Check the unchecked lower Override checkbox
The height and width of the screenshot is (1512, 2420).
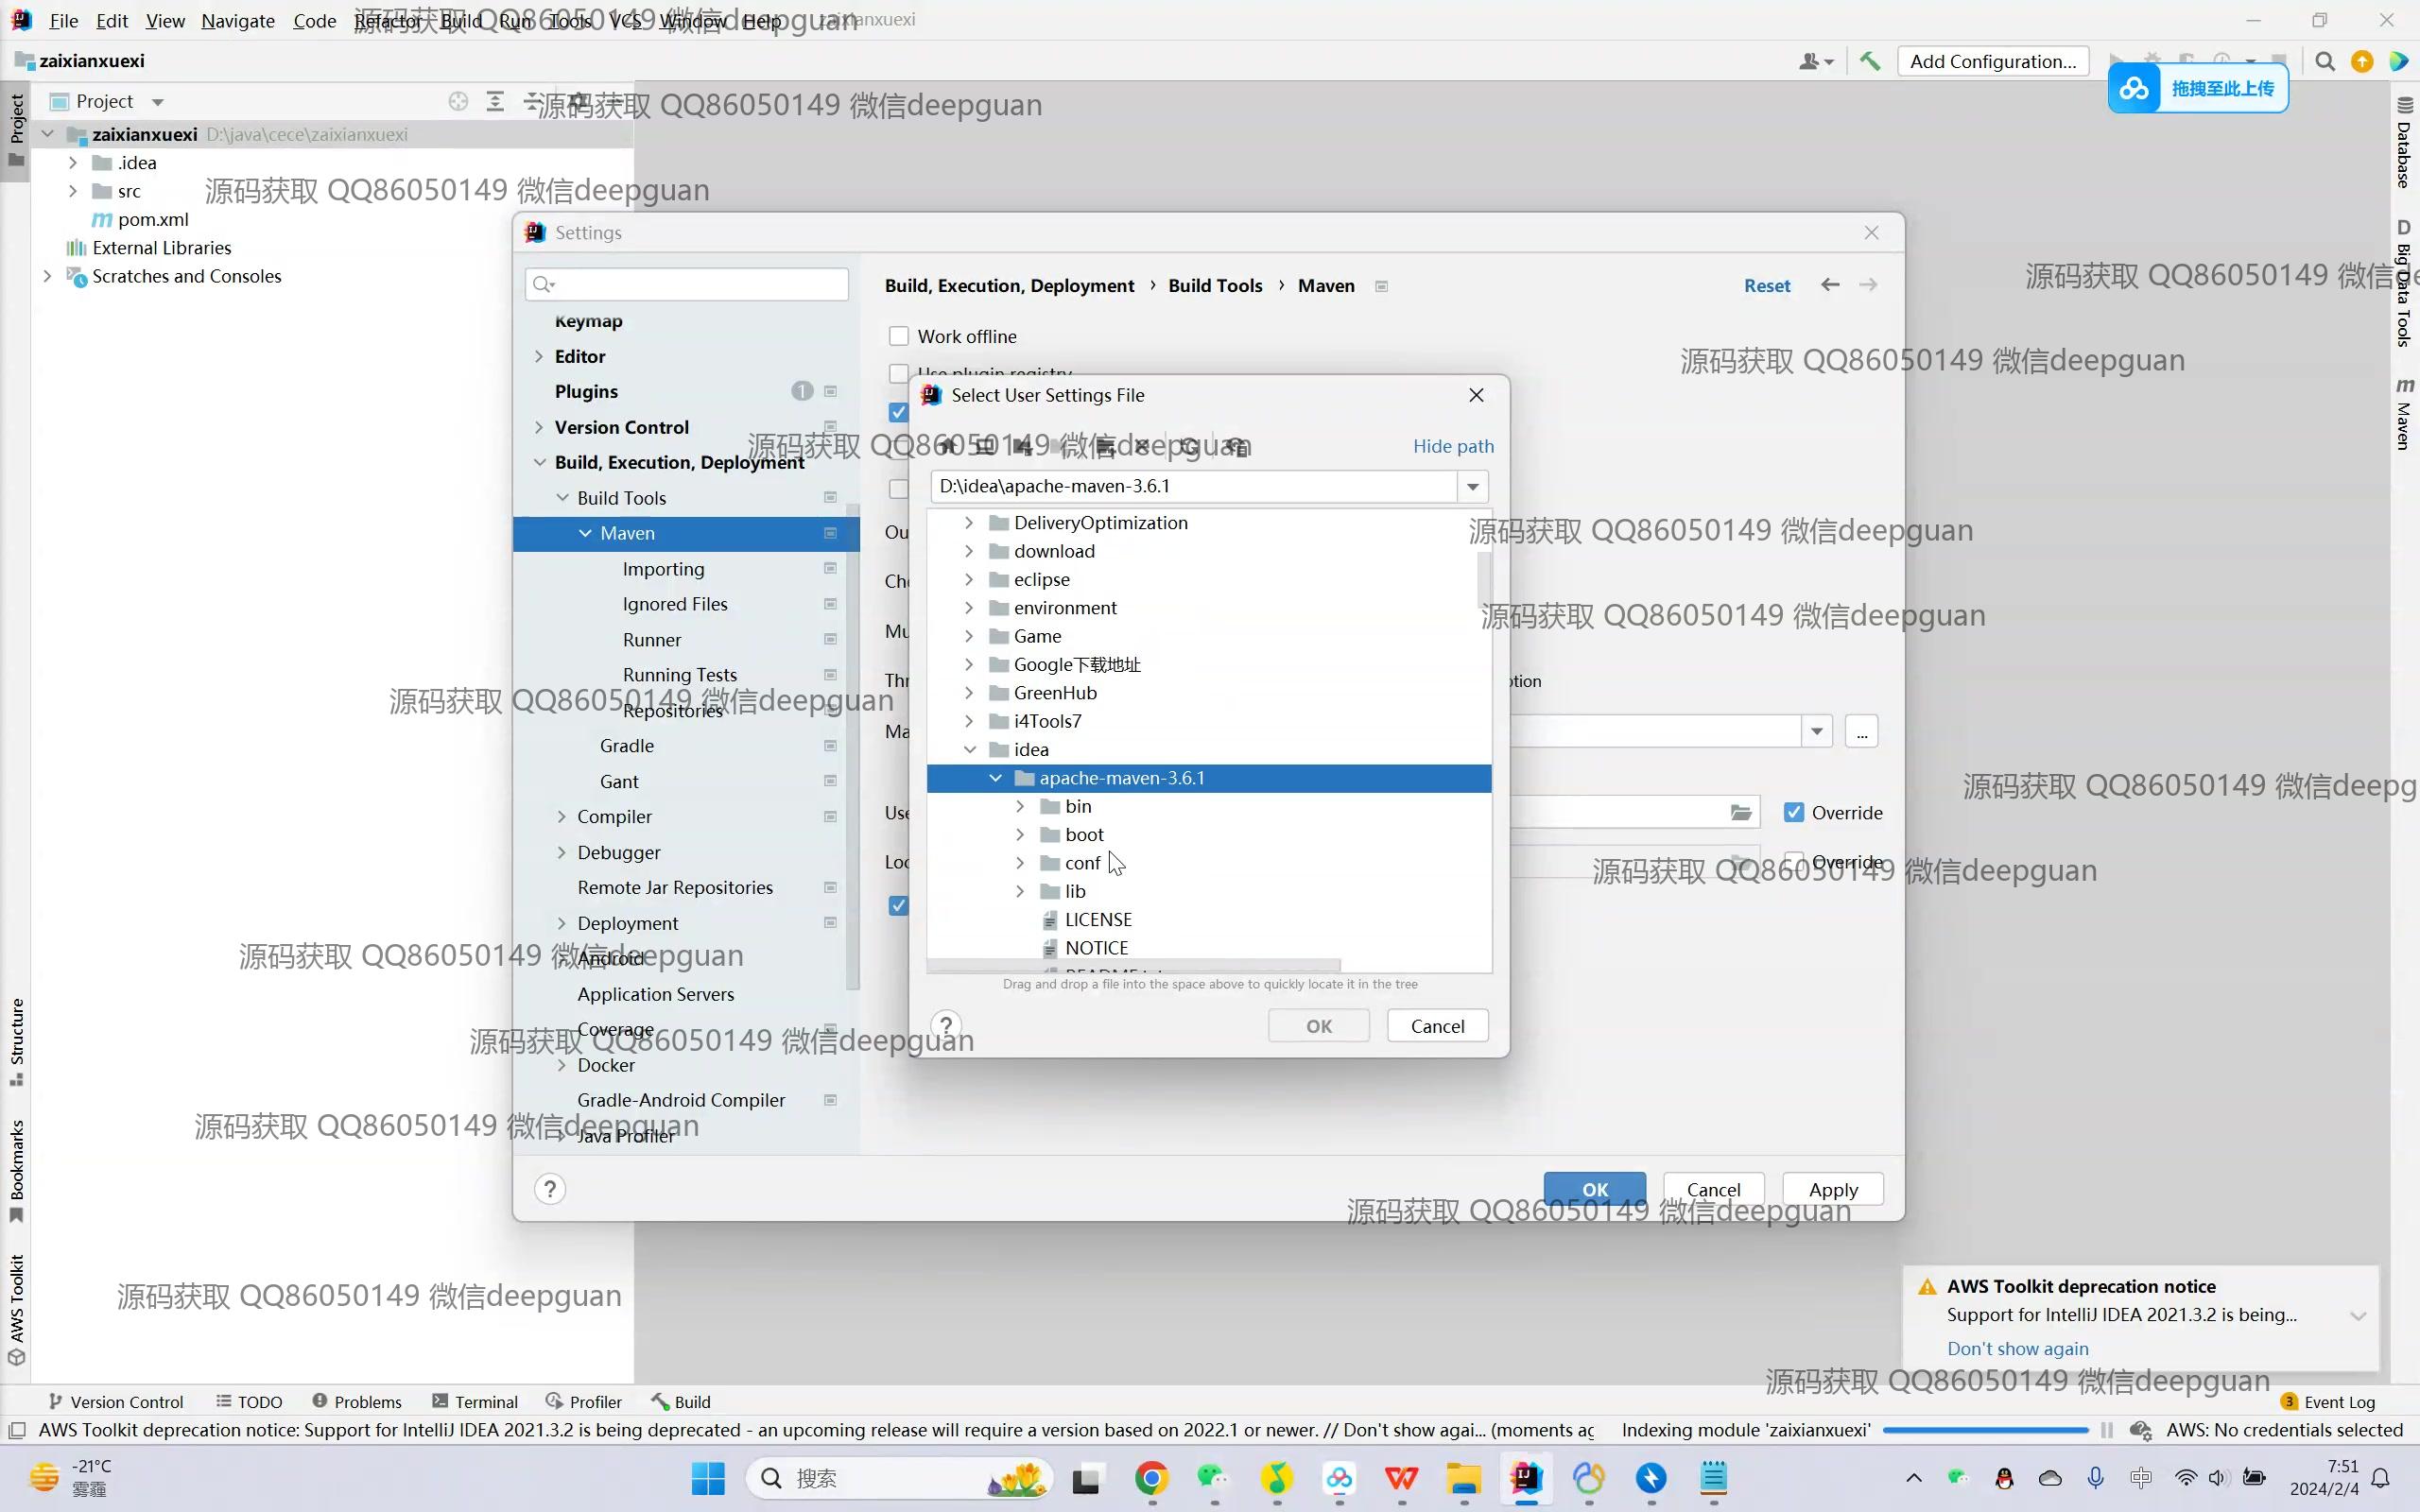(1793, 862)
